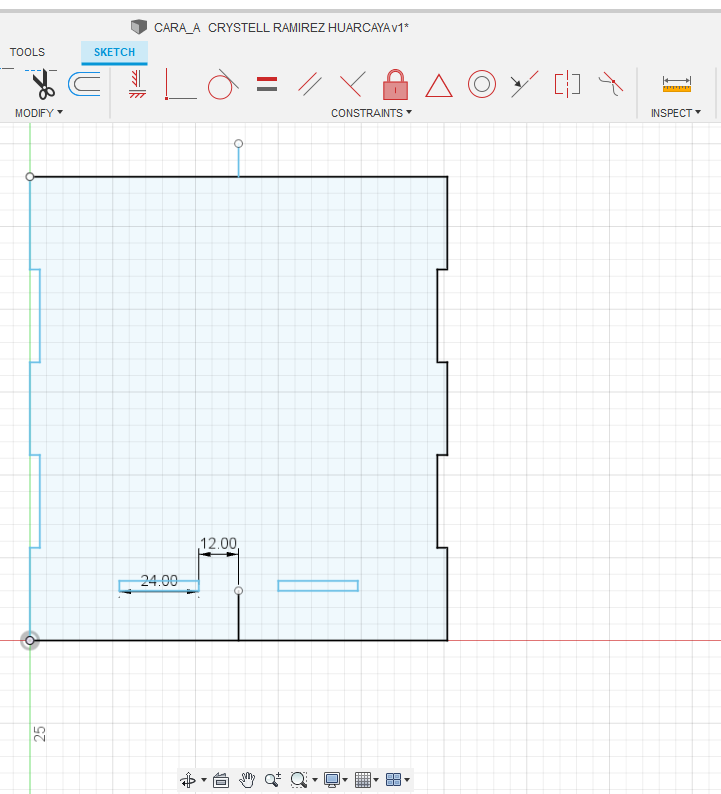Open the Viewports layout icon
Screen dimensions: 721x794
393,780
